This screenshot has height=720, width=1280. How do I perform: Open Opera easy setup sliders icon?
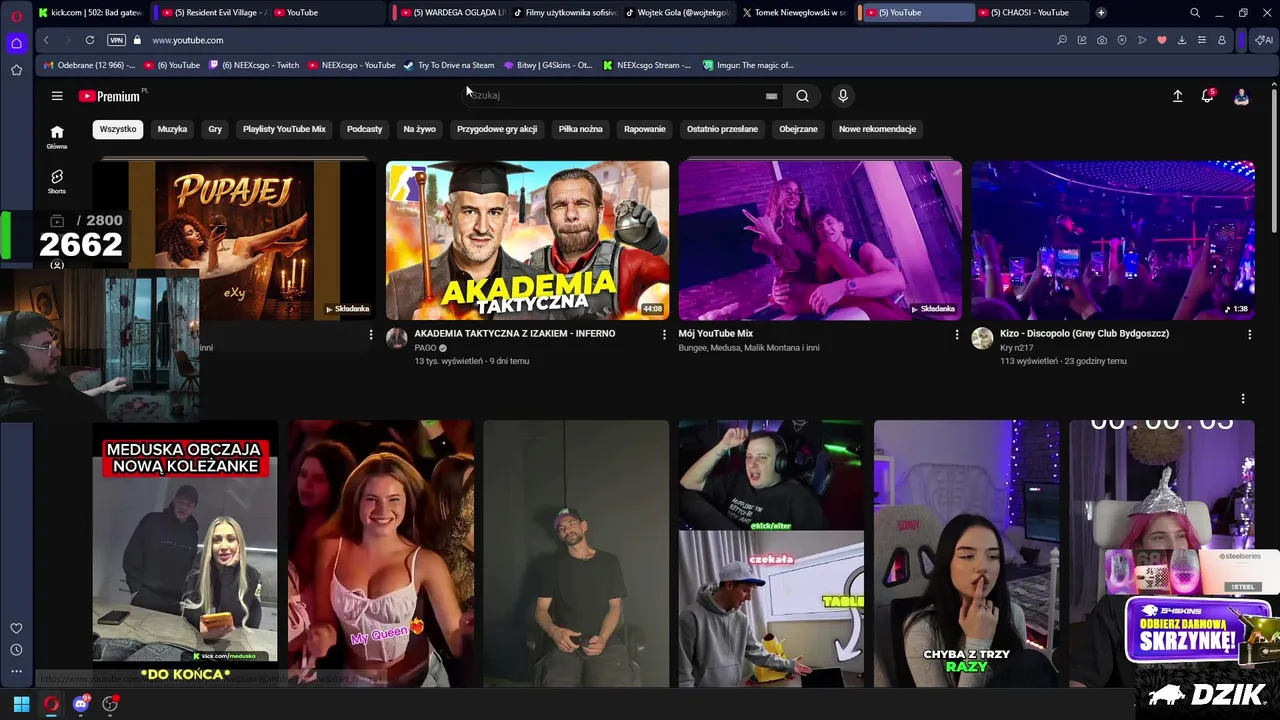click(1202, 40)
